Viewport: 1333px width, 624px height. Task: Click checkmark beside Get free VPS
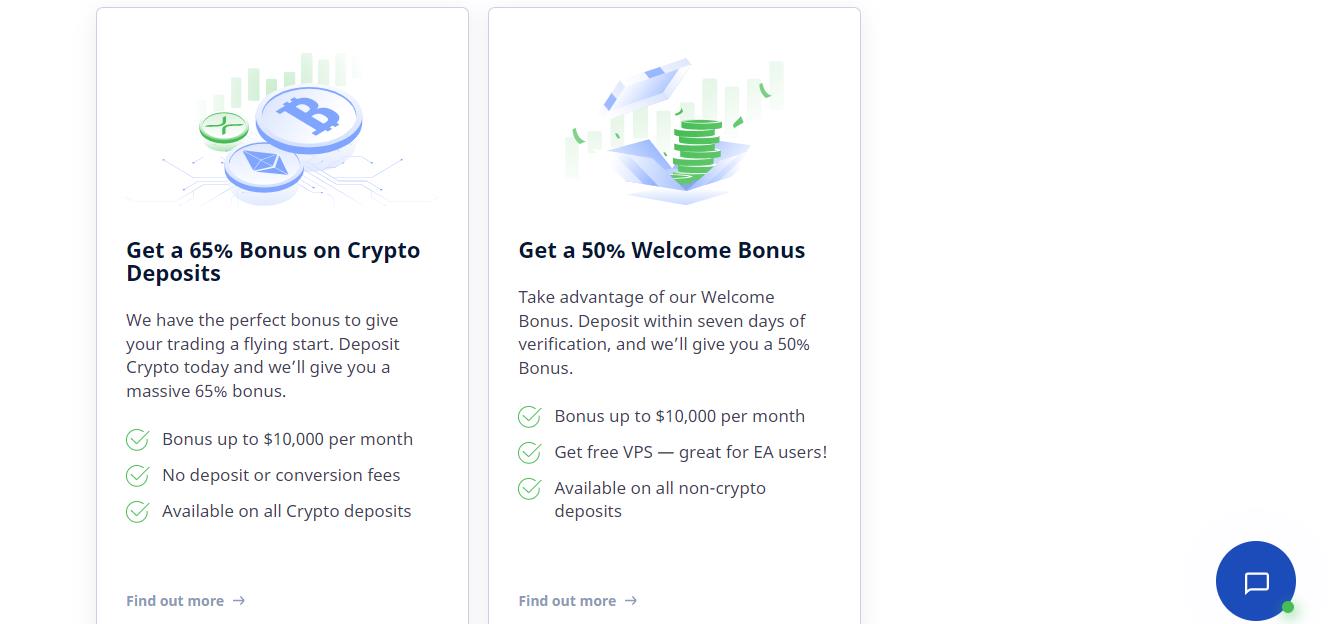pos(529,453)
